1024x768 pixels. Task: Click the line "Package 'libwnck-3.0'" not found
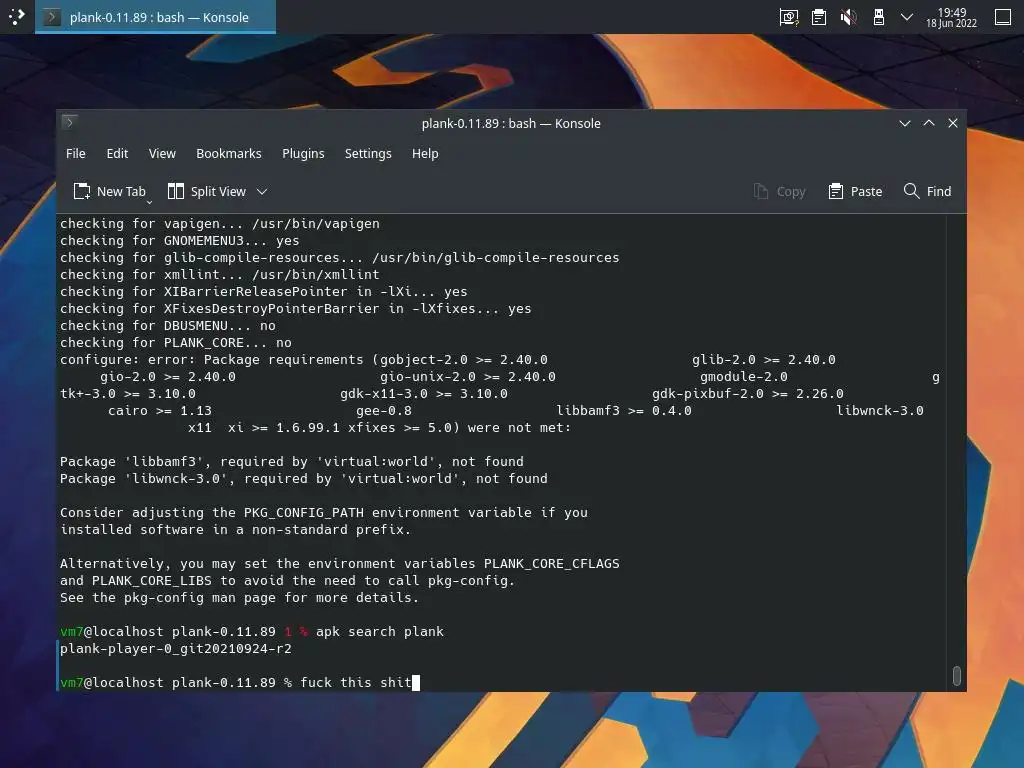point(304,479)
